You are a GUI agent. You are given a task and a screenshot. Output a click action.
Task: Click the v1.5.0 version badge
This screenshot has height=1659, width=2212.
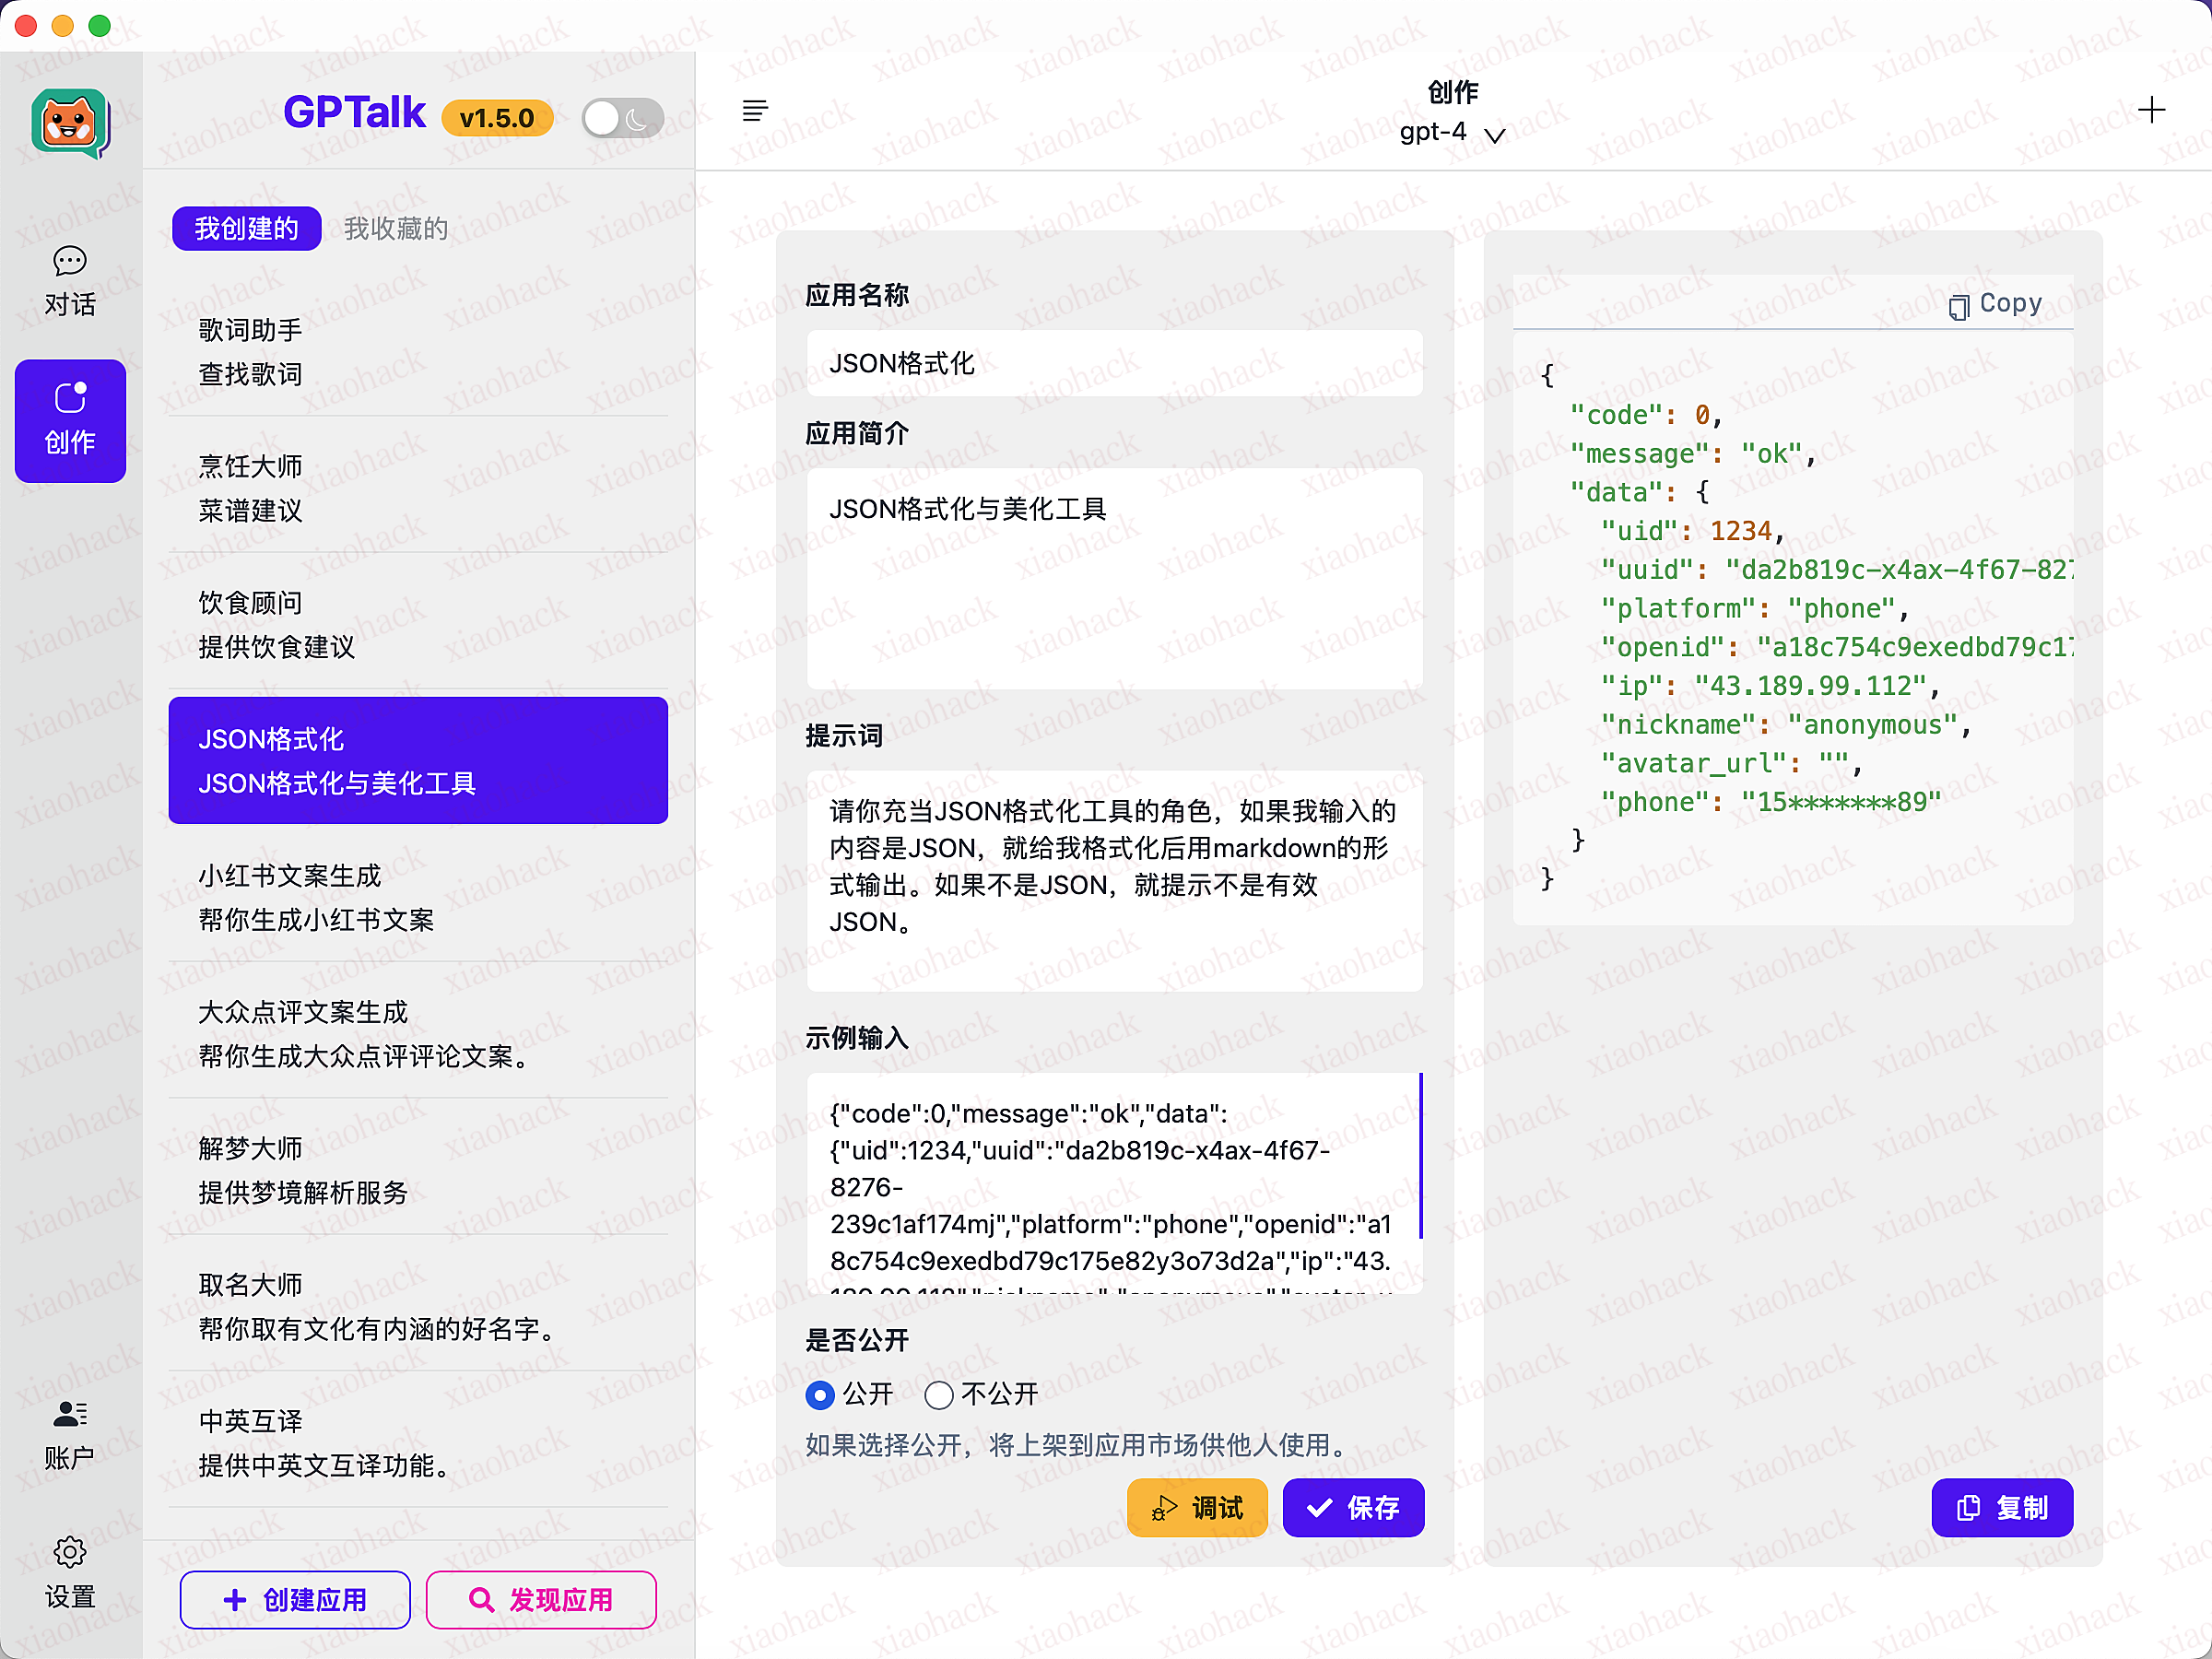(497, 118)
